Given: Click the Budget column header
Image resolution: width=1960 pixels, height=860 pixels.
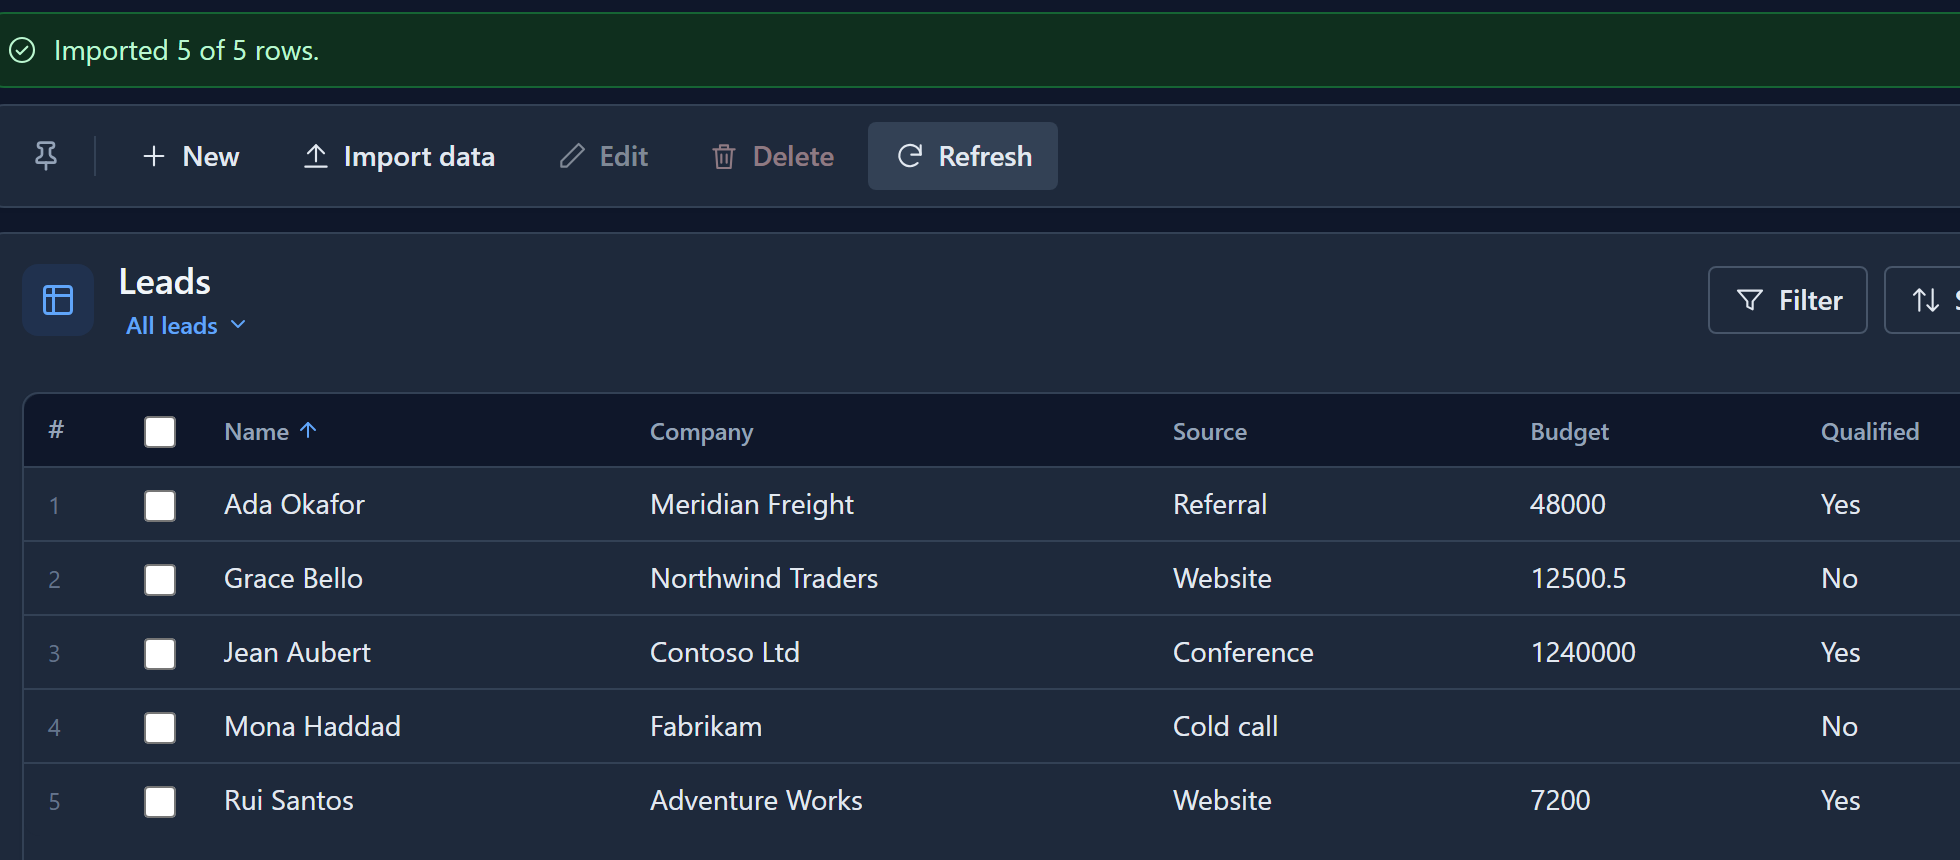Looking at the screenshot, I should pyautogui.click(x=1570, y=432).
